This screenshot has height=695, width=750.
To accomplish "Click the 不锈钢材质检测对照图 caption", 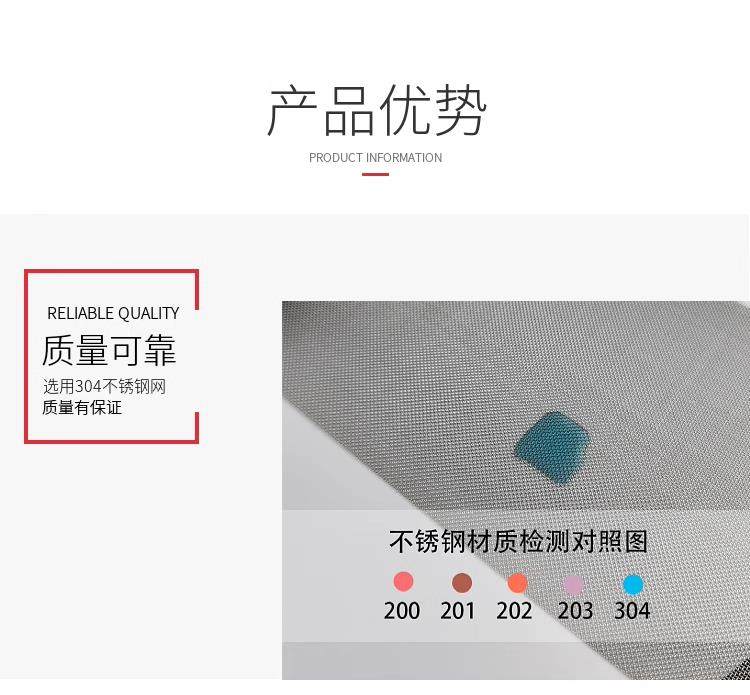I will point(518,541).
